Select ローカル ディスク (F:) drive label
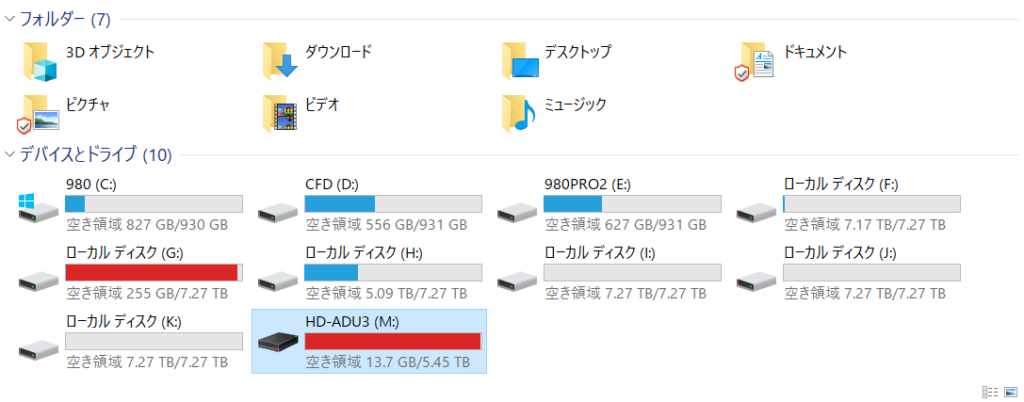The image size is (1024, 402). [x=841, y=185]
